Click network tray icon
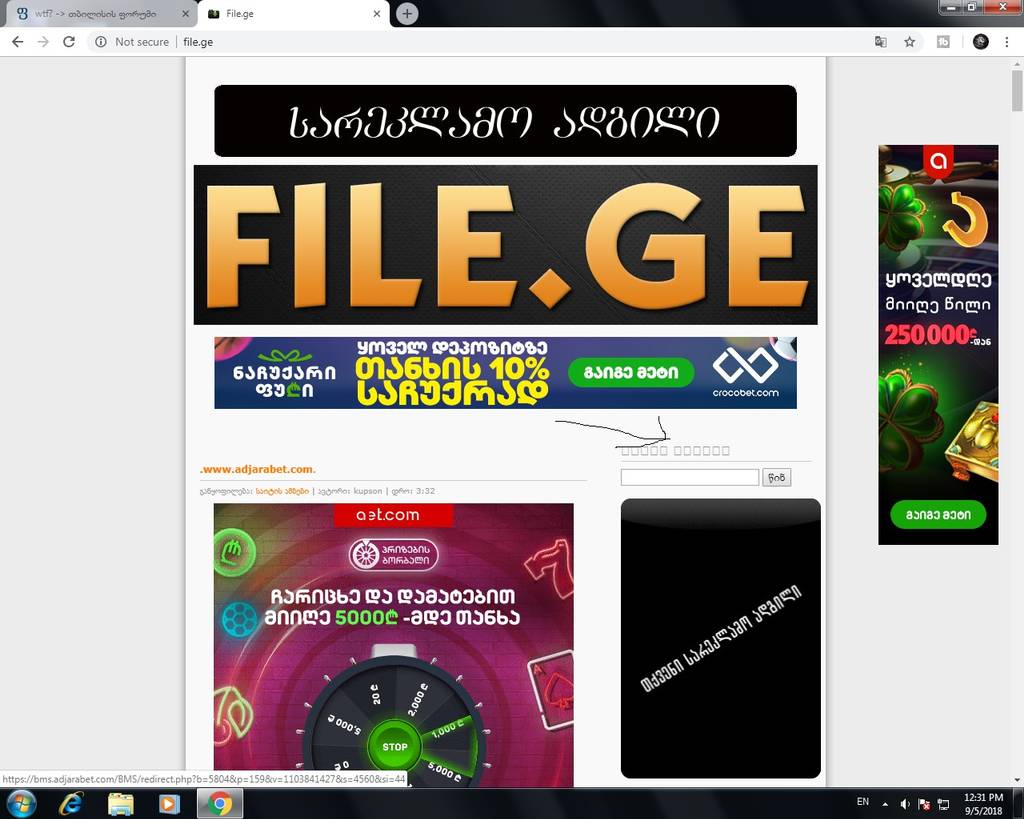The width and height of the screenshot is (1024, 819). point(944,804)
